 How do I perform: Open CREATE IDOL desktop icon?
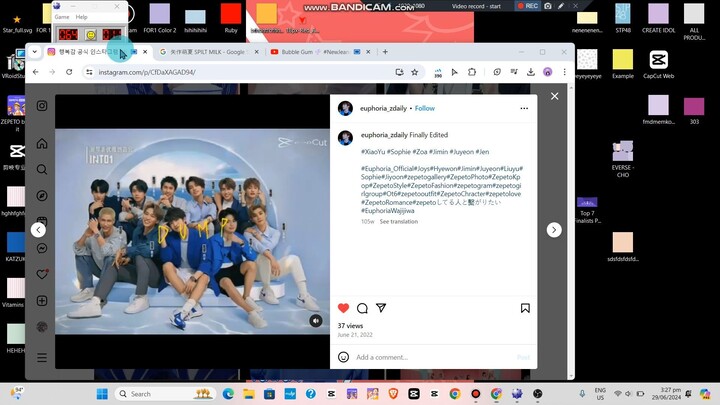[x=658, y=18]
